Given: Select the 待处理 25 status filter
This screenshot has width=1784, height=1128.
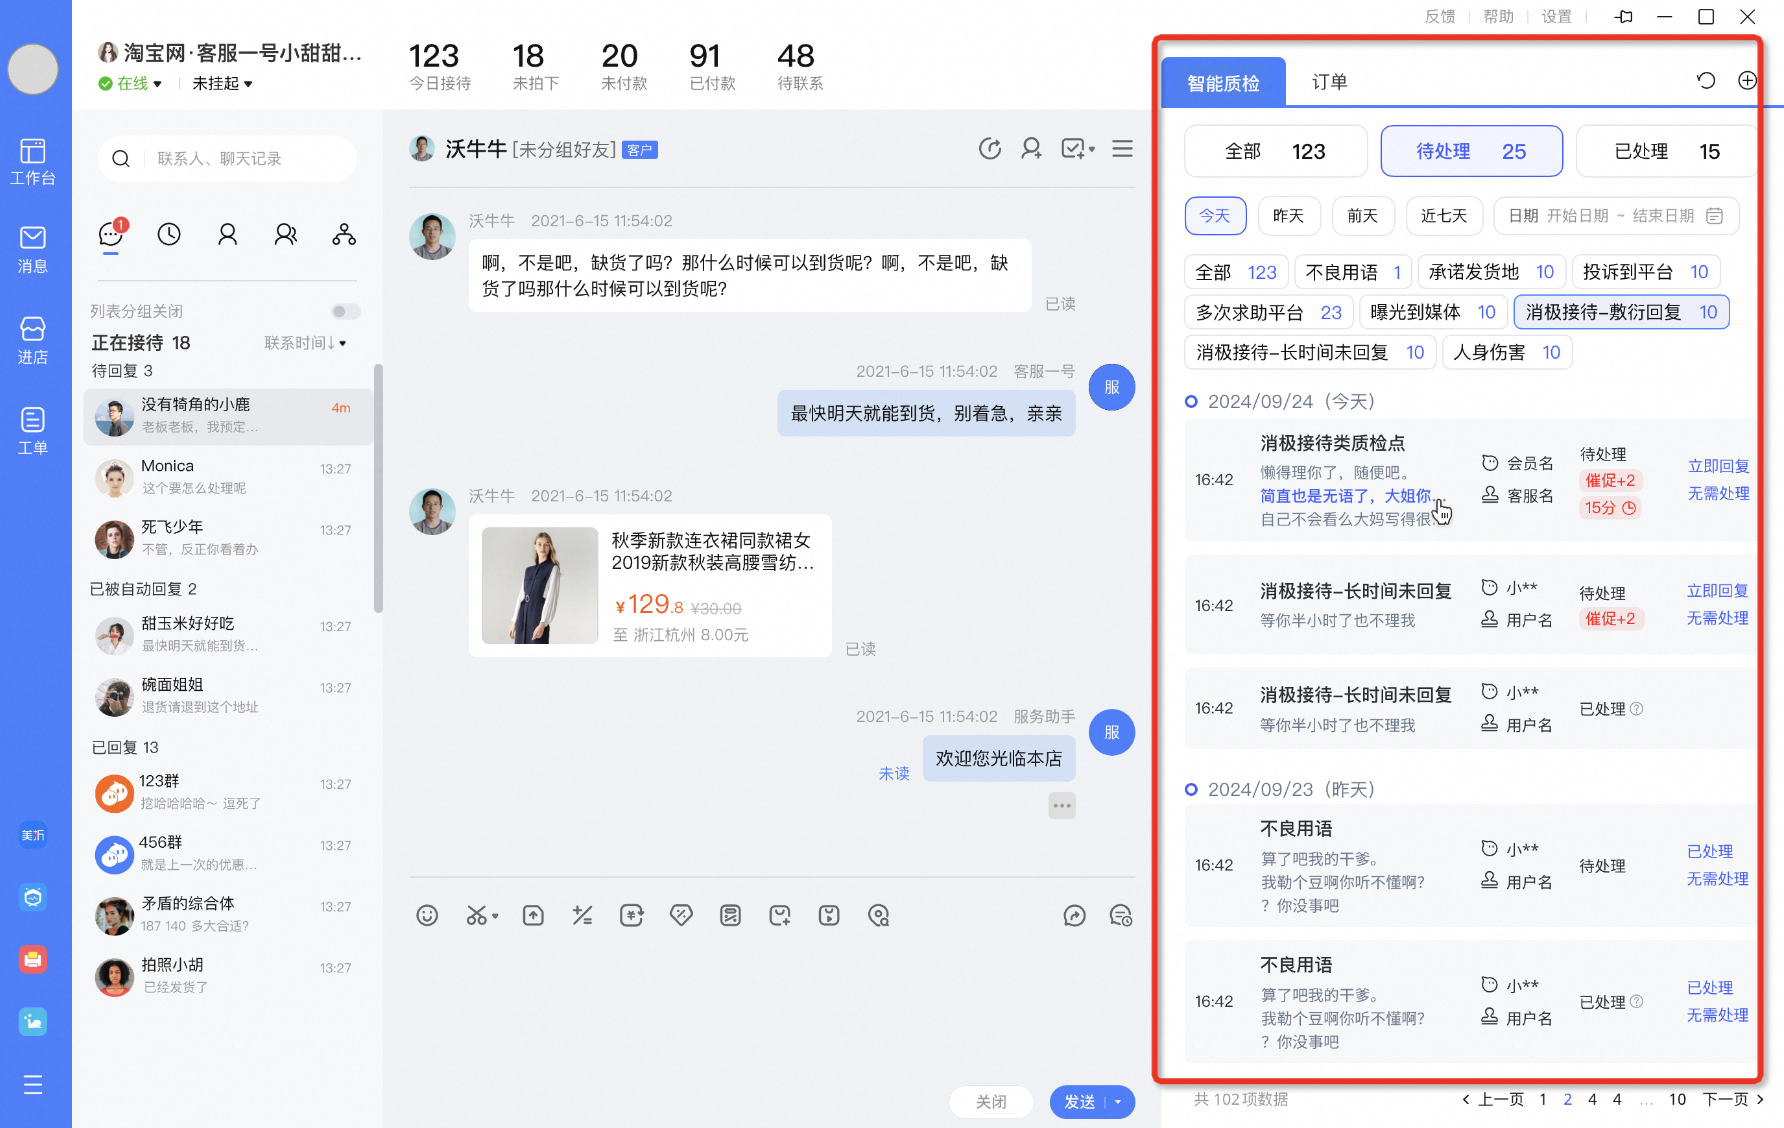Looking at the screenshot, I should click(x=1471, y=151).
